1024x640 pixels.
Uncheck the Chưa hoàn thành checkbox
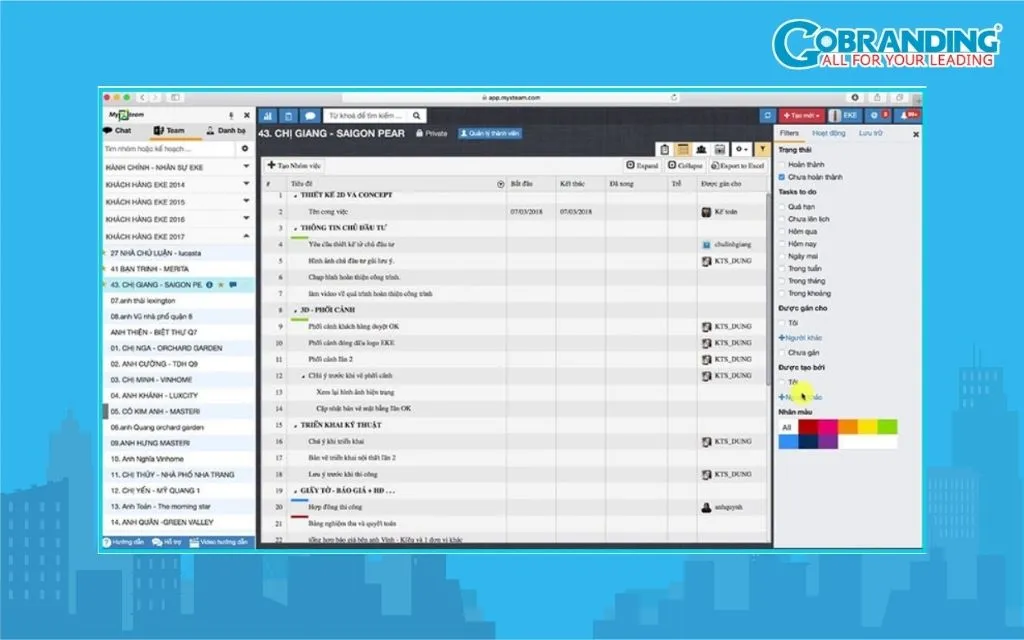point(782,177)
